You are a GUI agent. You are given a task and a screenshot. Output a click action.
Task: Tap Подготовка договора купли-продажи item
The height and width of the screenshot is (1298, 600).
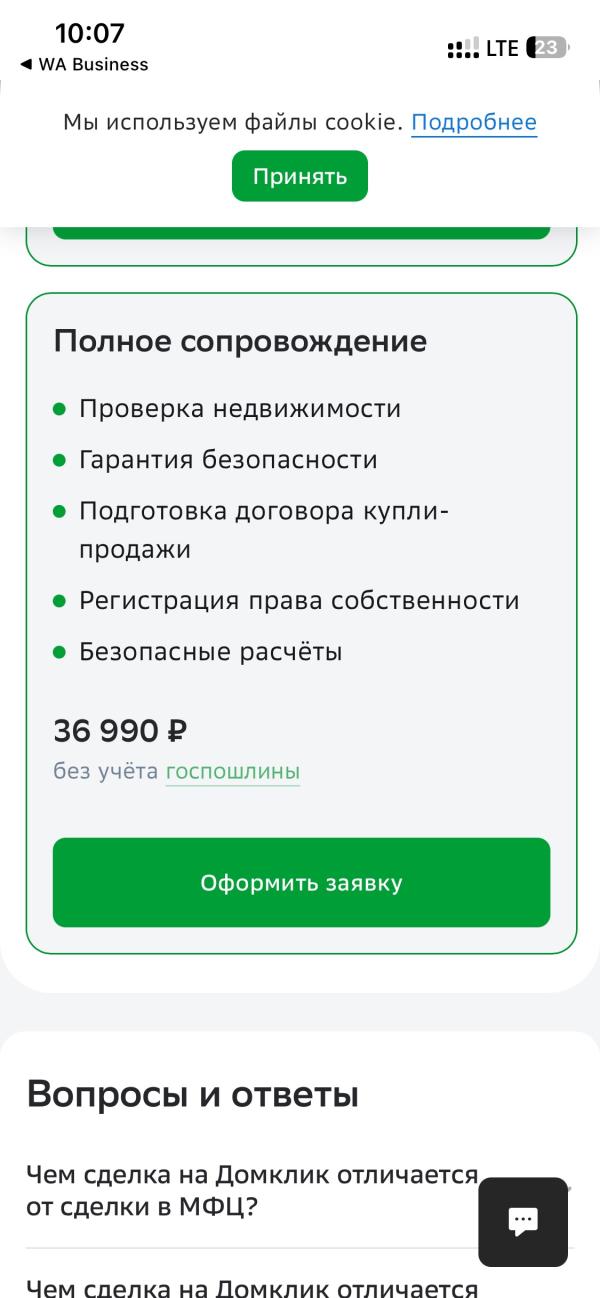(x=264, y=529)
